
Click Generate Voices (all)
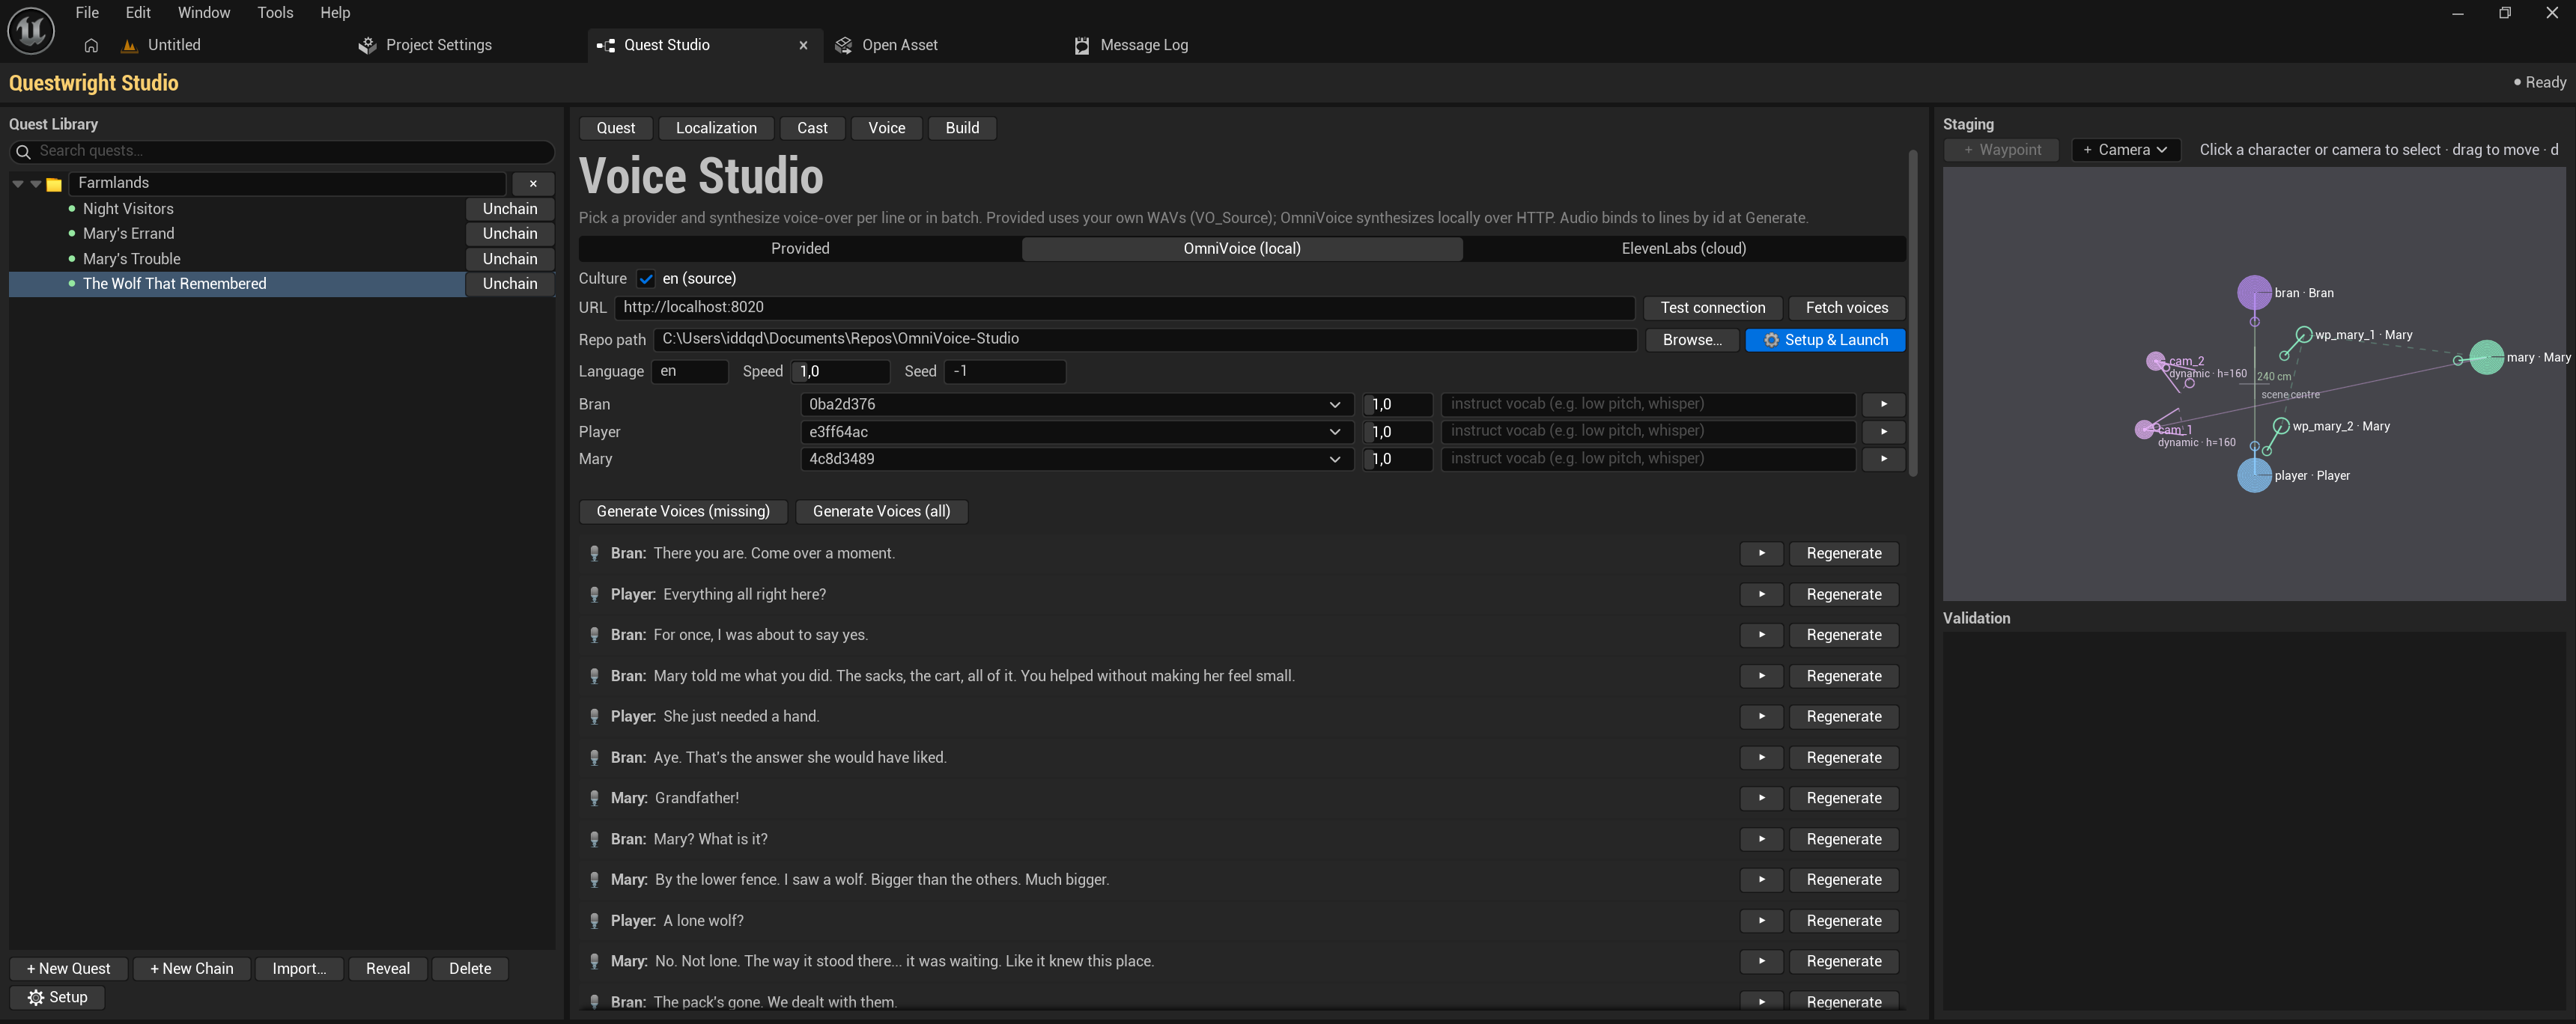(881, 511)
